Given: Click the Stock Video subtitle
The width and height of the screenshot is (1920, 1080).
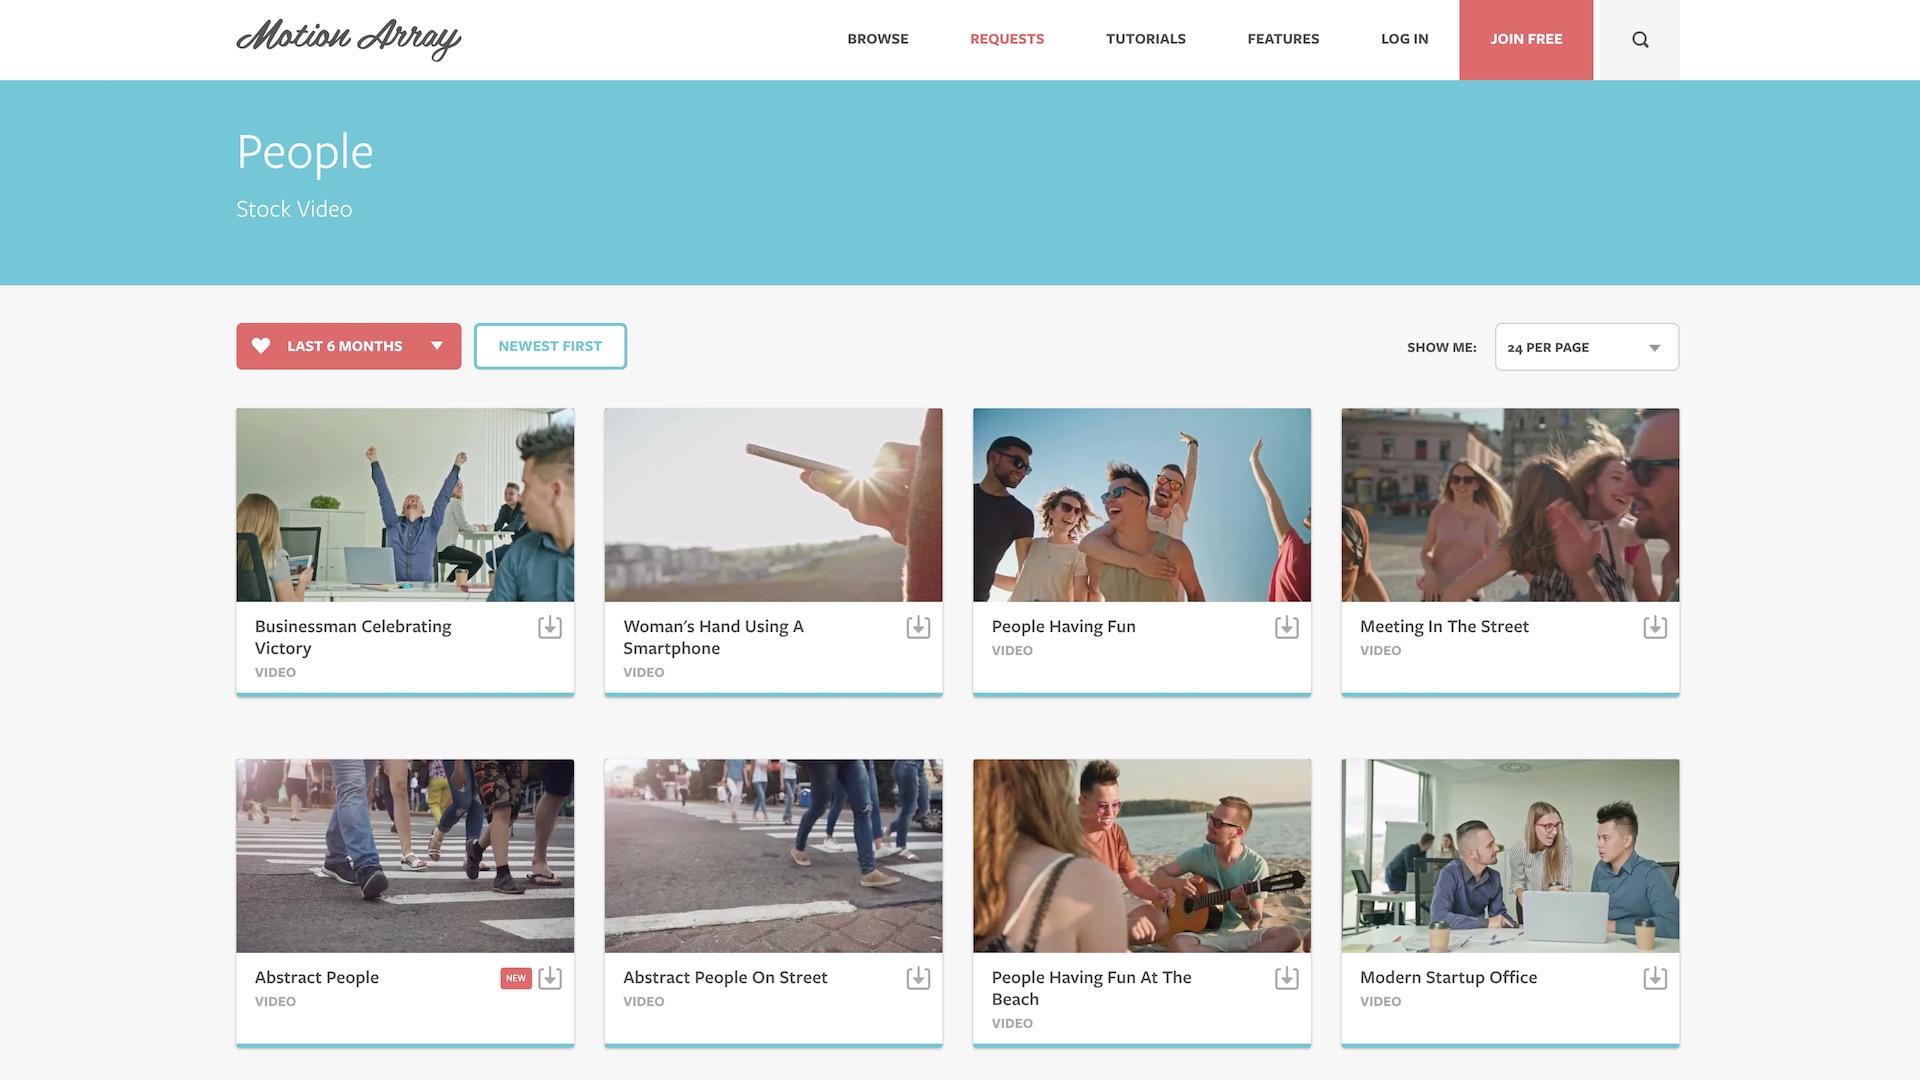Looking at the screenshot, I should point(294,209).
